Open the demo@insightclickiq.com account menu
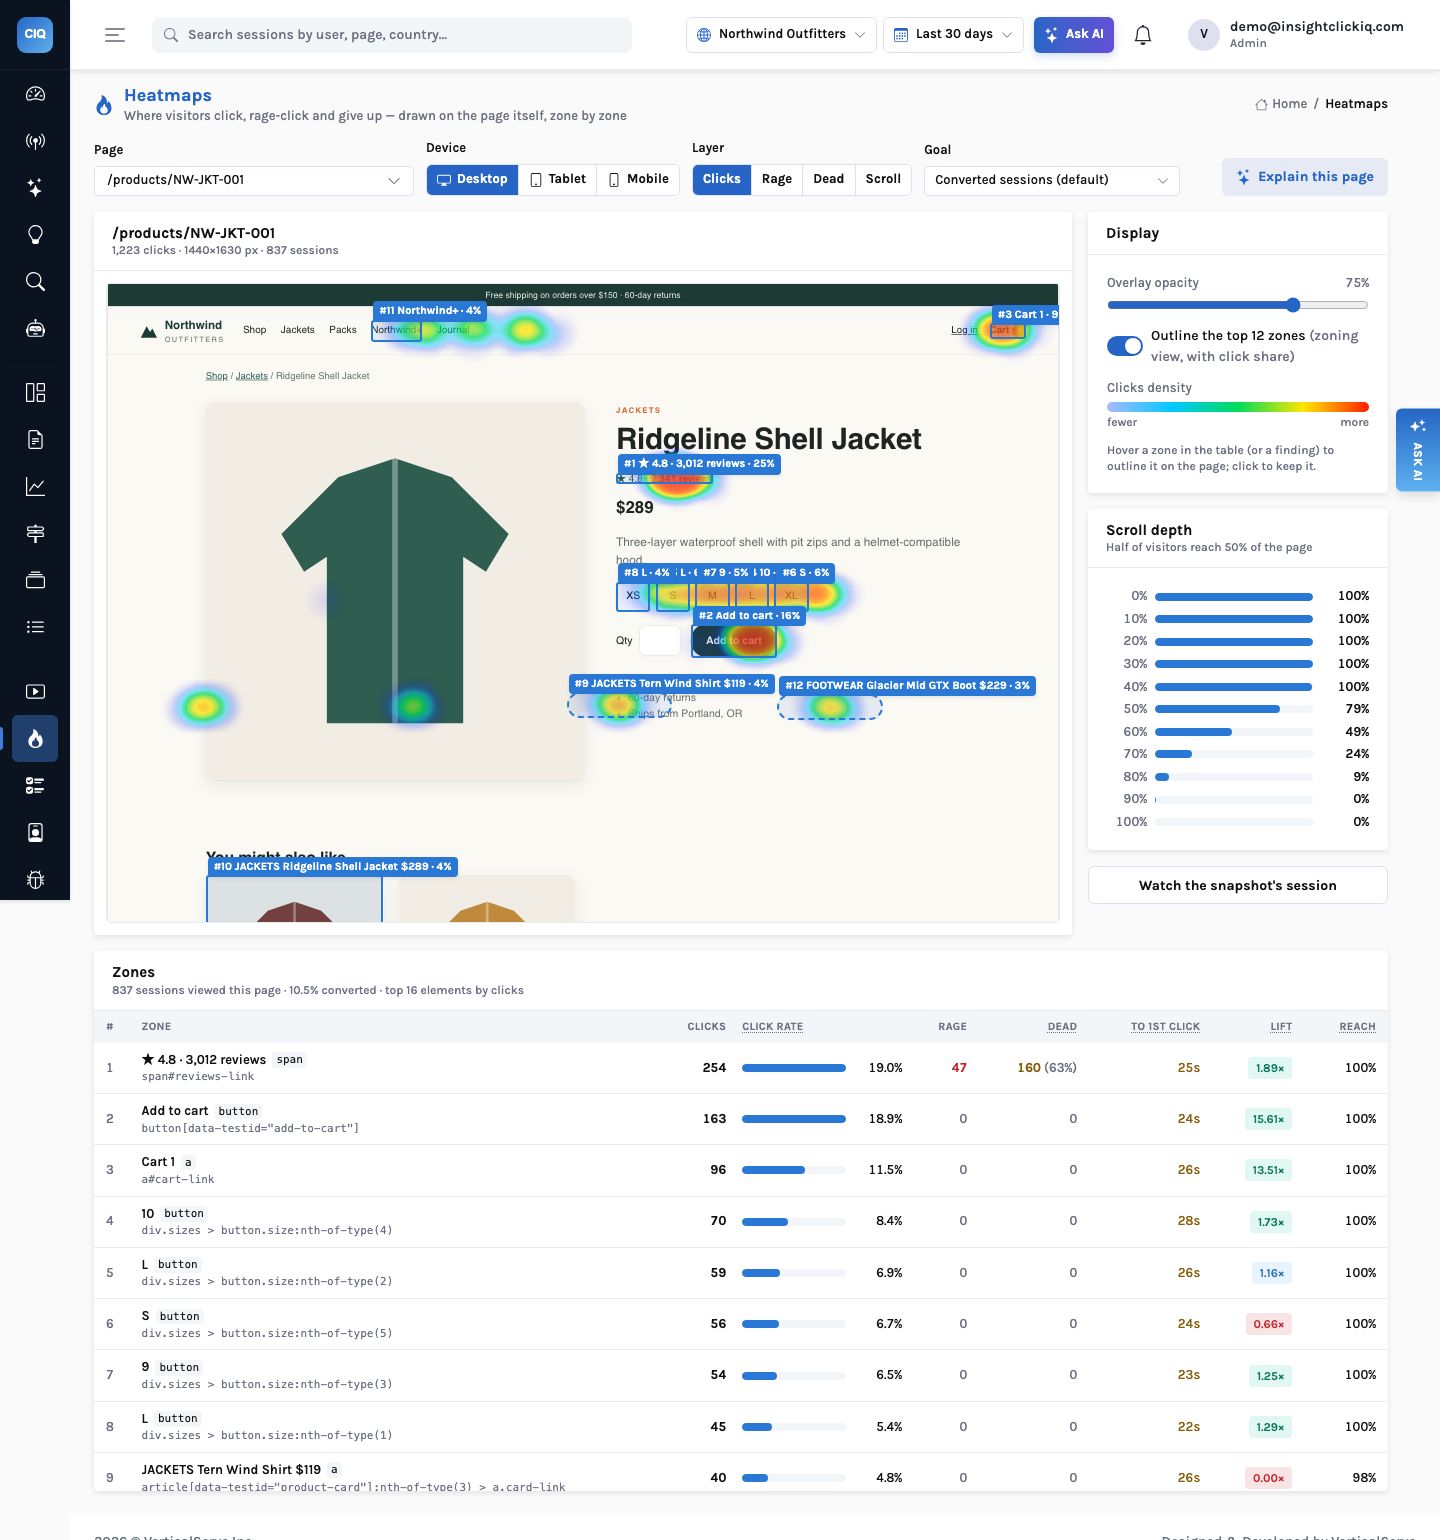The image size is (1440, 1540). tap(1295, 34)
